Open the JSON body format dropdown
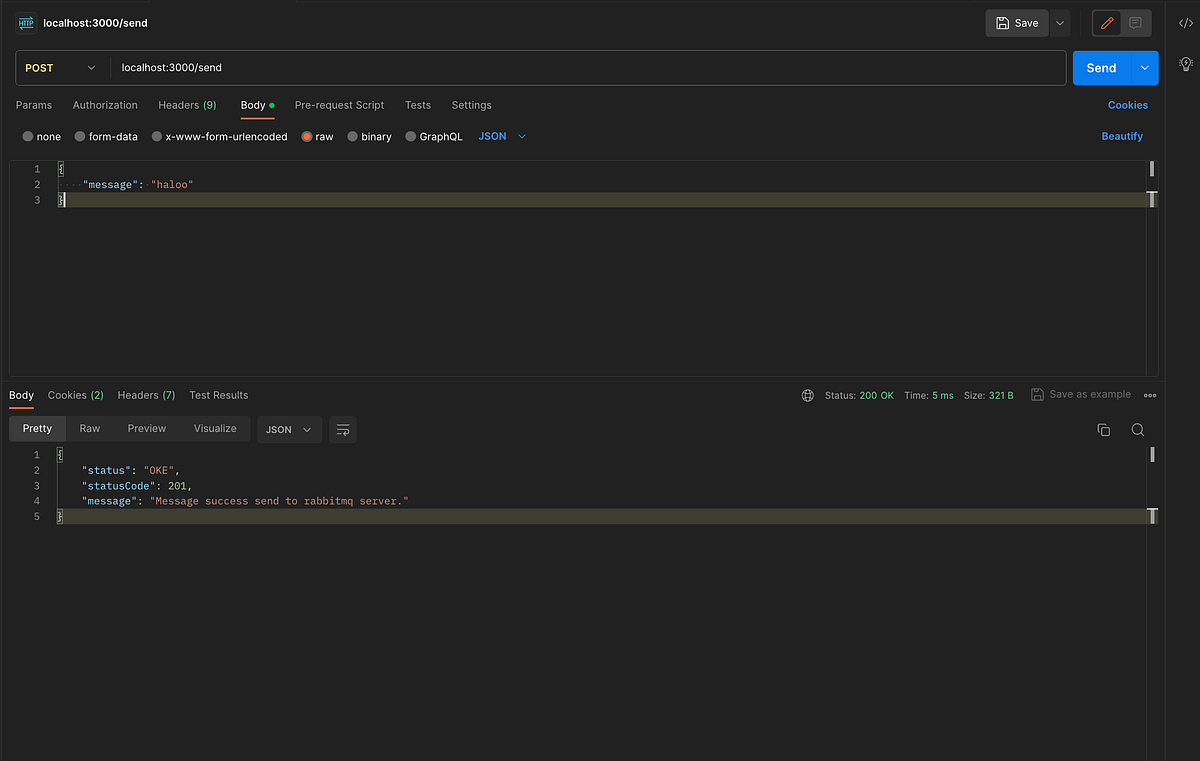 coord(501,136)
